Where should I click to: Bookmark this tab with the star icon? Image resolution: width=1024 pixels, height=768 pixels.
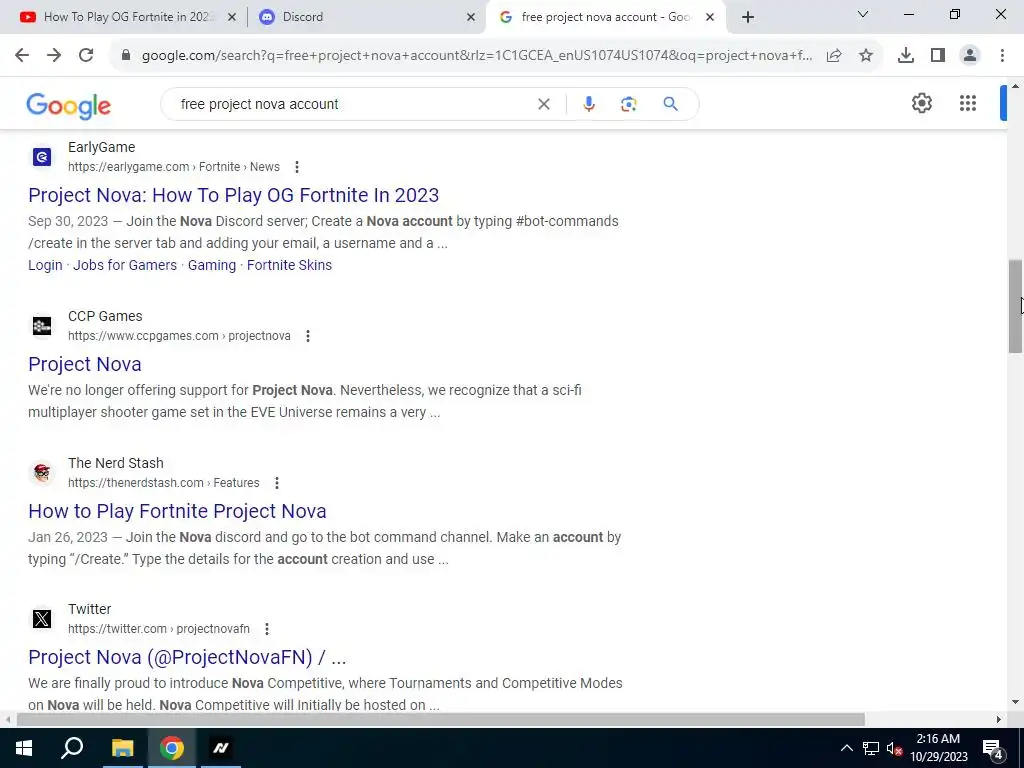click(x=866, y=56)
